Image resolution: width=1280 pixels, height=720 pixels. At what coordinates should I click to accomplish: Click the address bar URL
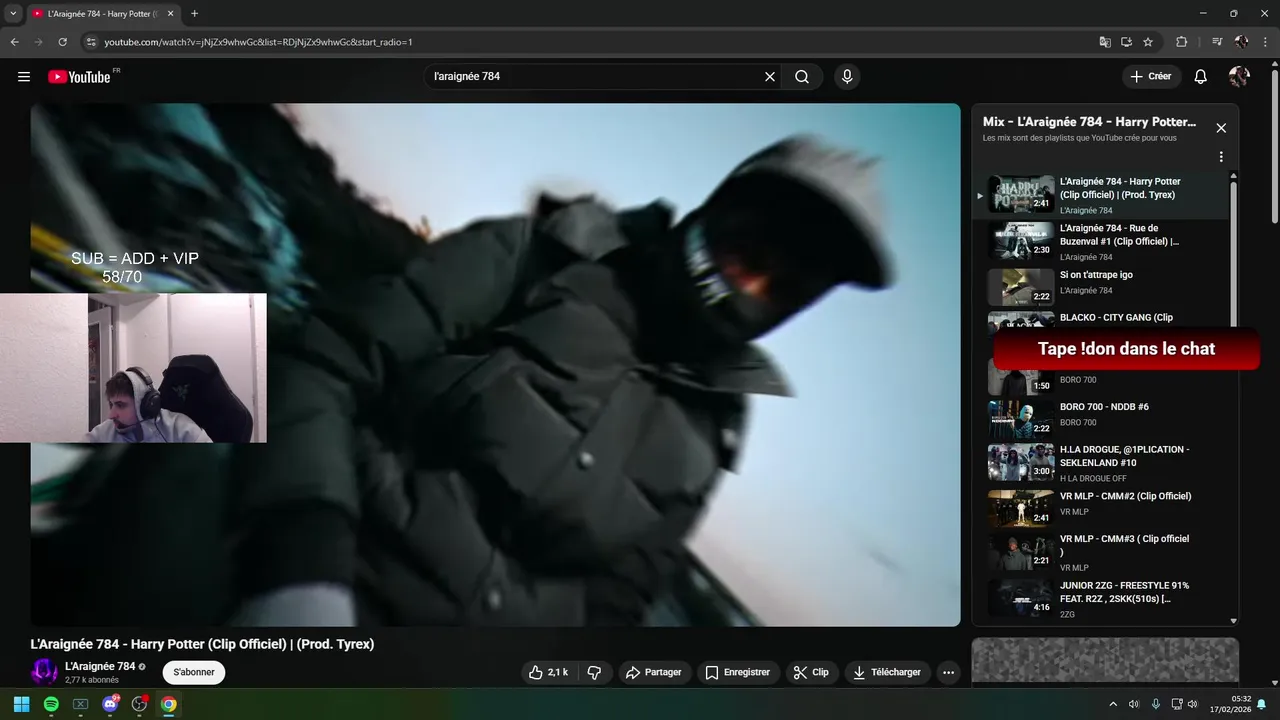(258, 42)
